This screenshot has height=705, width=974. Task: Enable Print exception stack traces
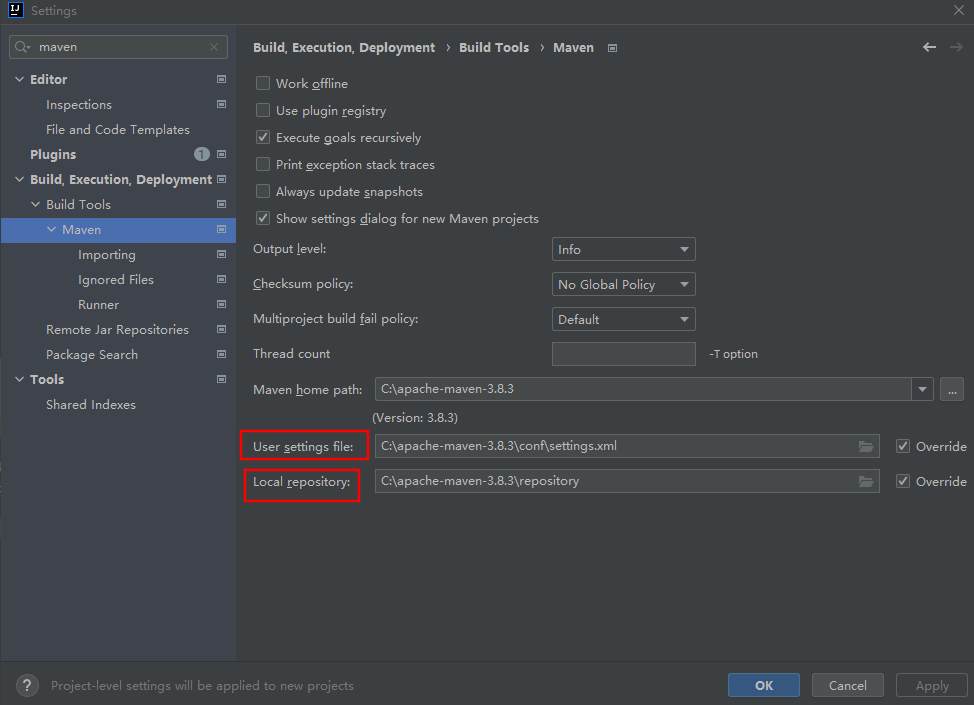263,165
